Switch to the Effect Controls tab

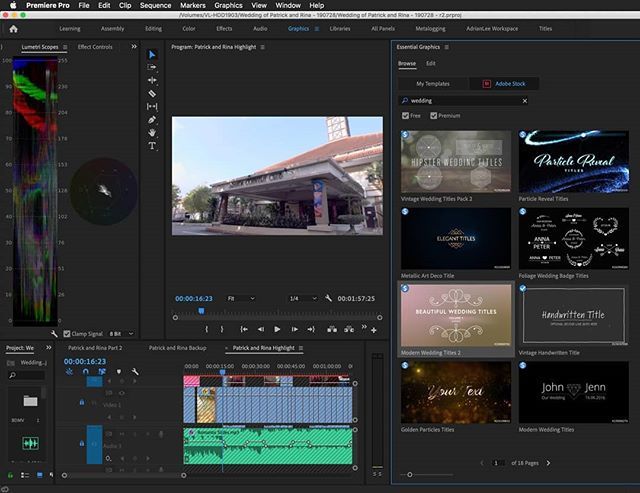(95, 47)
